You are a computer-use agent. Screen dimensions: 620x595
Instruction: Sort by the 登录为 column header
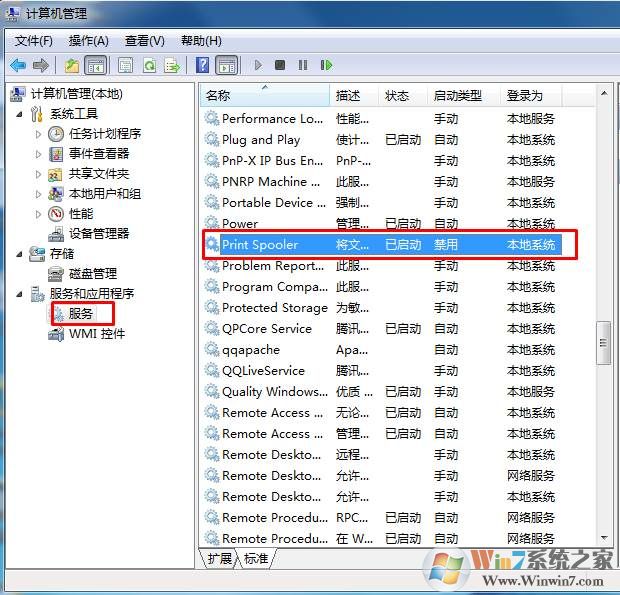(x=531, y=95)
